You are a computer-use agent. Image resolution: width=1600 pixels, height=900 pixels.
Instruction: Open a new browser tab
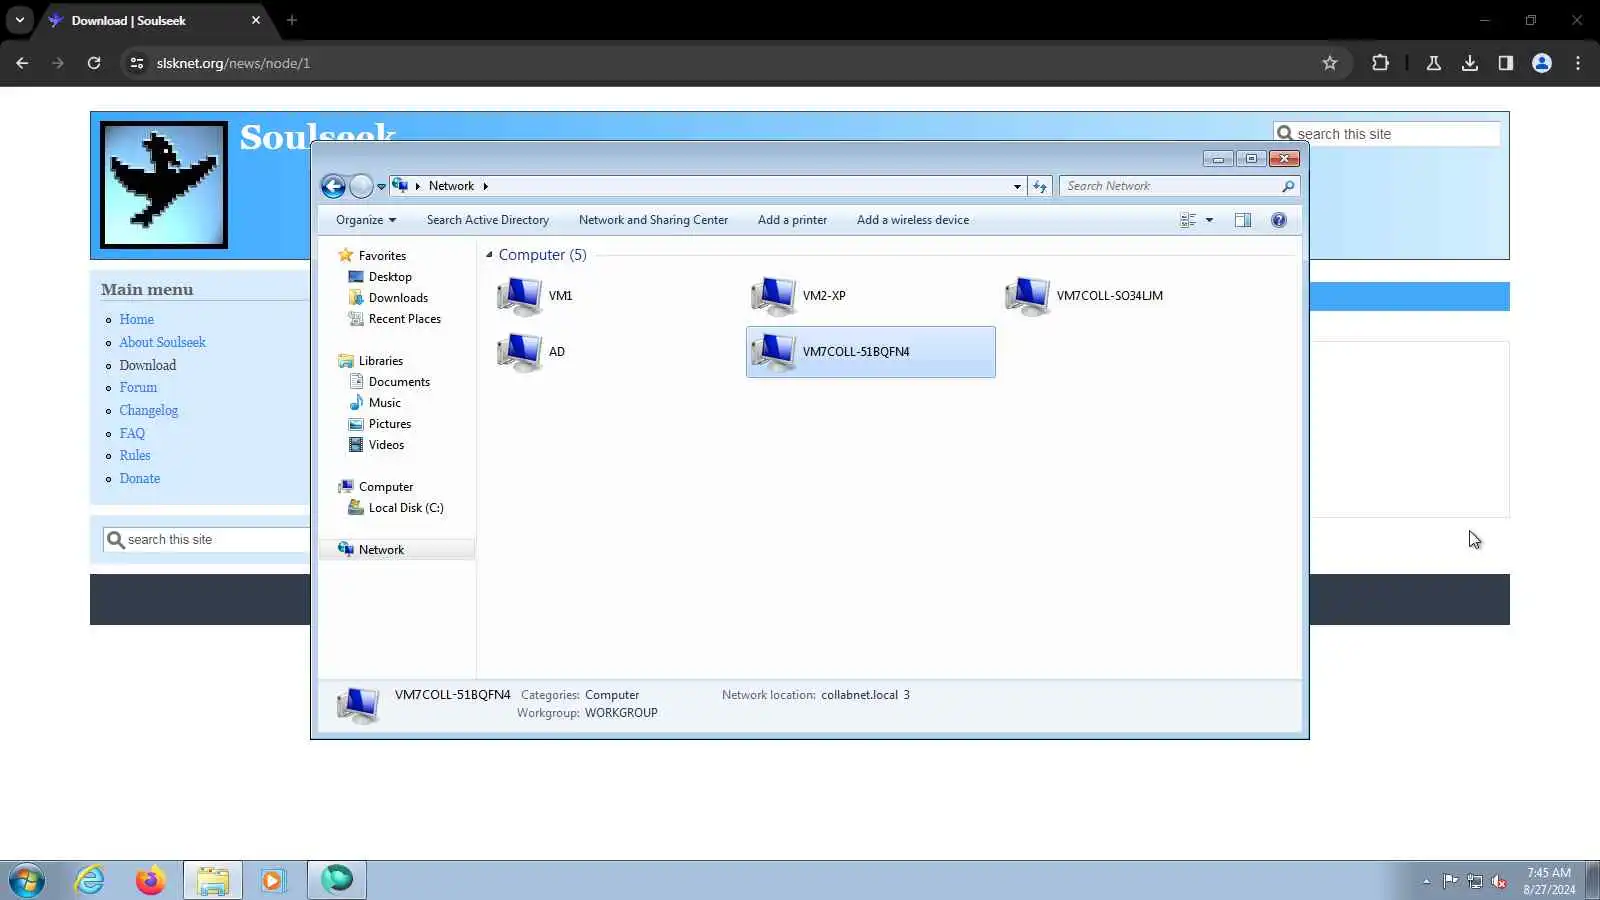(x=292, y=20)
